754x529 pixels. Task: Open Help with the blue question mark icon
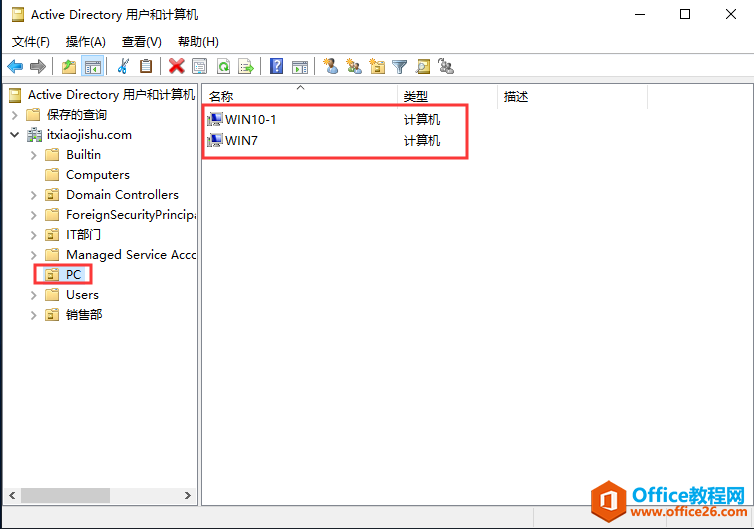point(276,66)
